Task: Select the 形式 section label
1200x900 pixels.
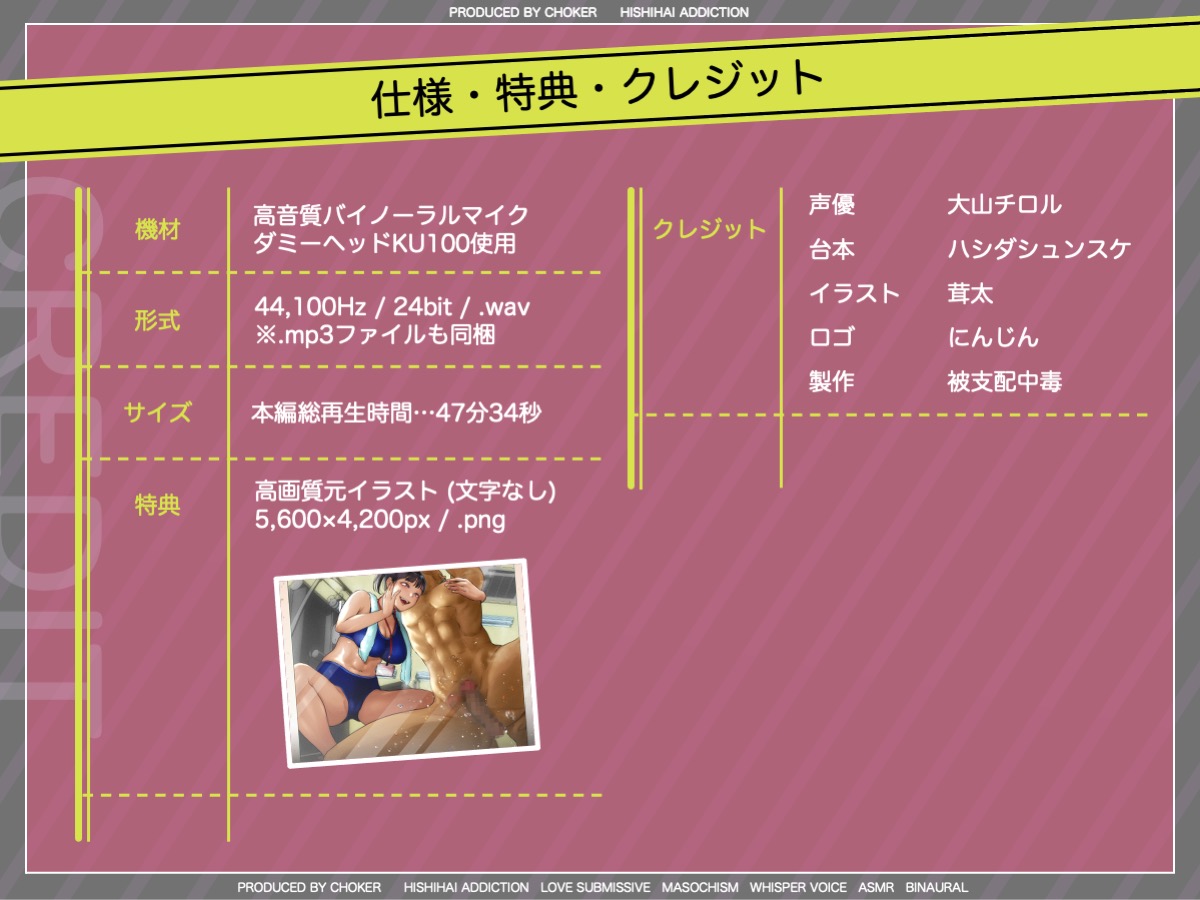Action: coord(157,321)
